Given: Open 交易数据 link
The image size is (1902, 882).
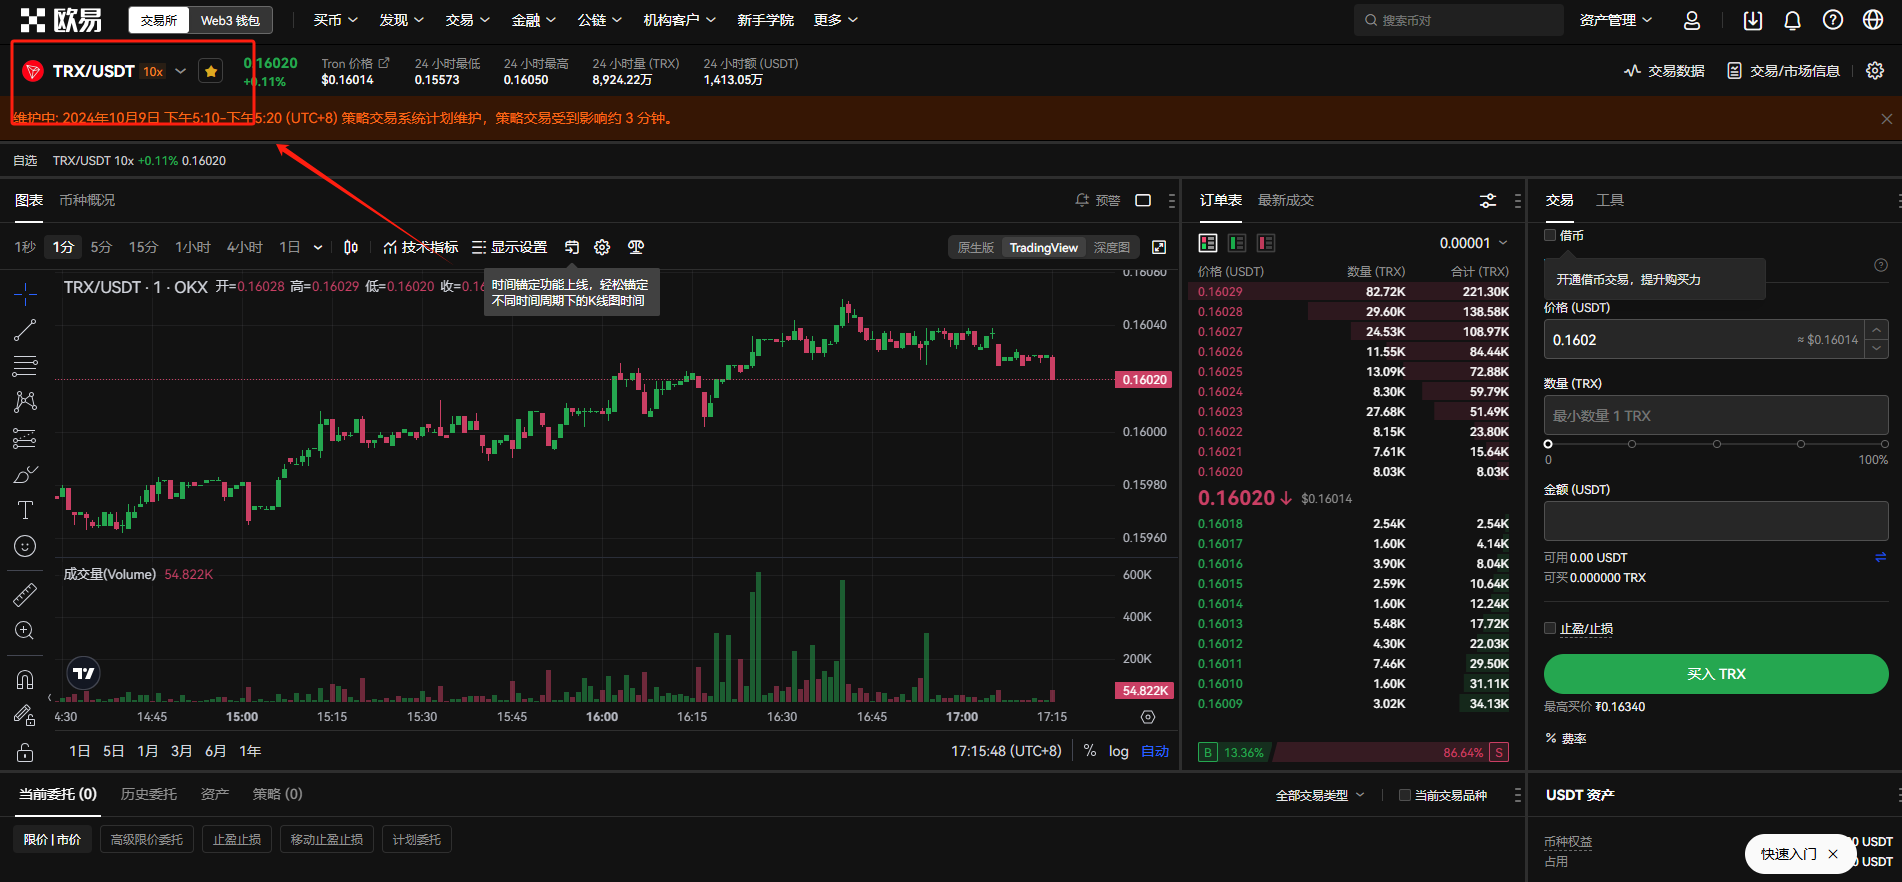Looking at the screenshot, I should 1665,71.
